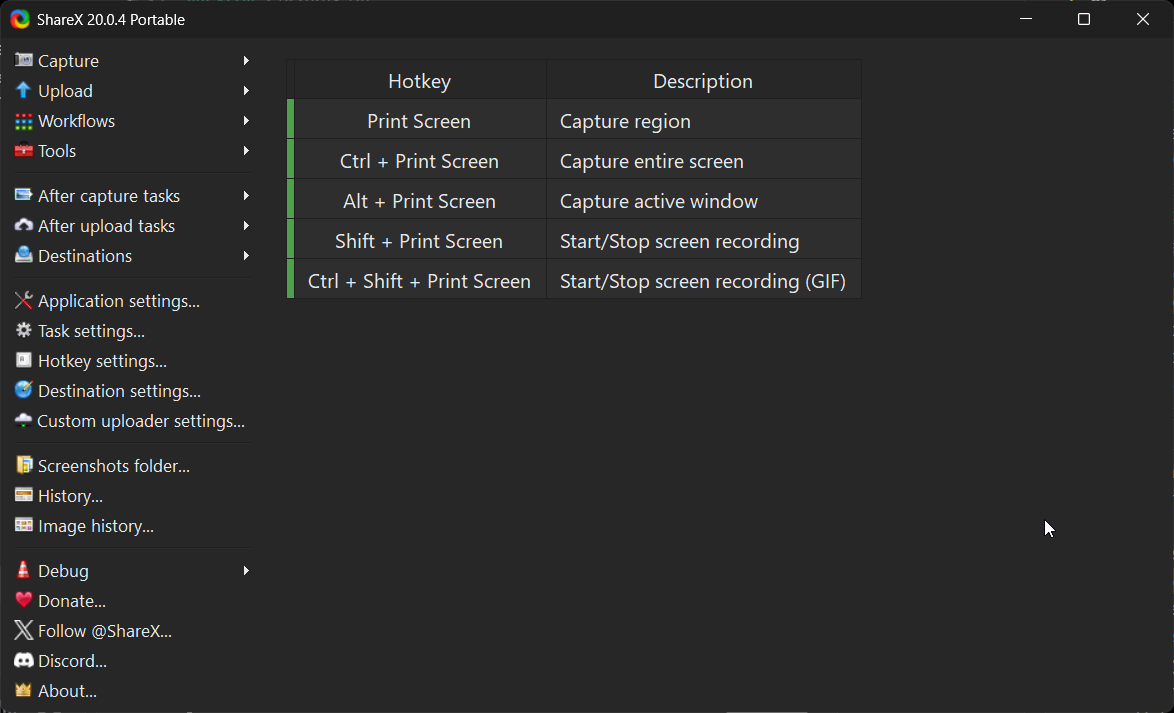Click the History list icon

[24, 495]
